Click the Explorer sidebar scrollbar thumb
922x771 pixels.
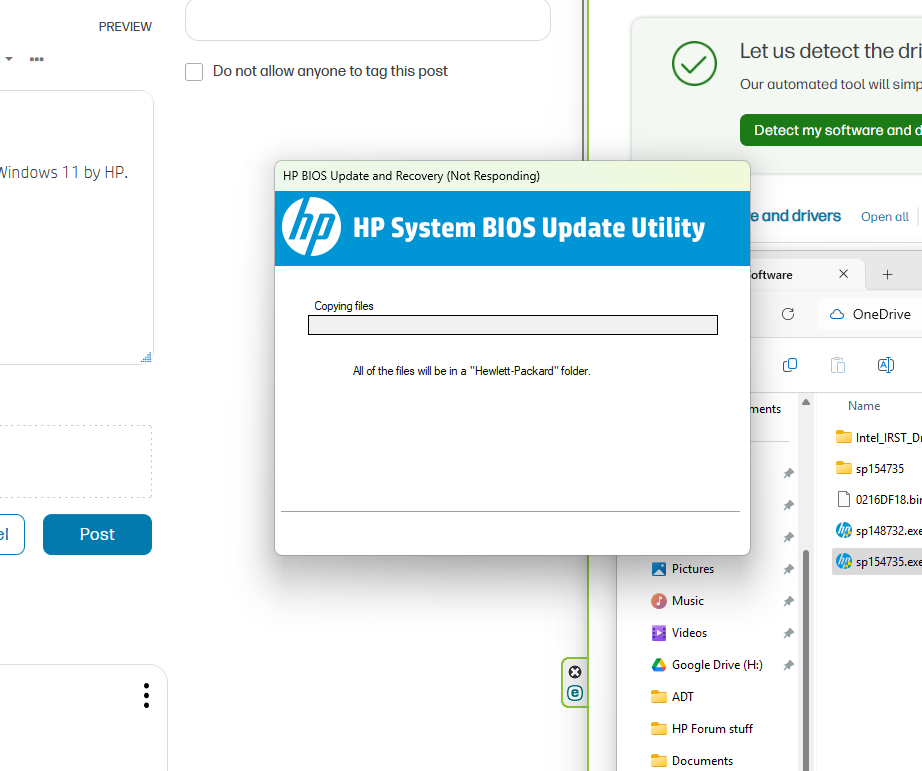(x=806, y=660)
